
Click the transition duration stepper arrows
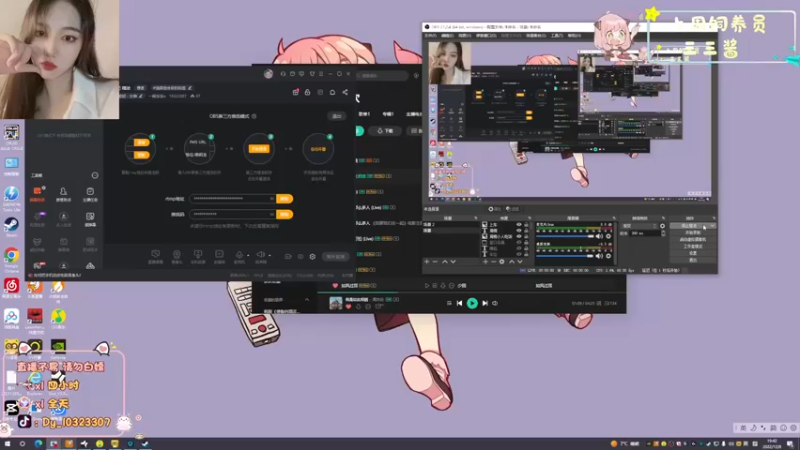(663, 233)
